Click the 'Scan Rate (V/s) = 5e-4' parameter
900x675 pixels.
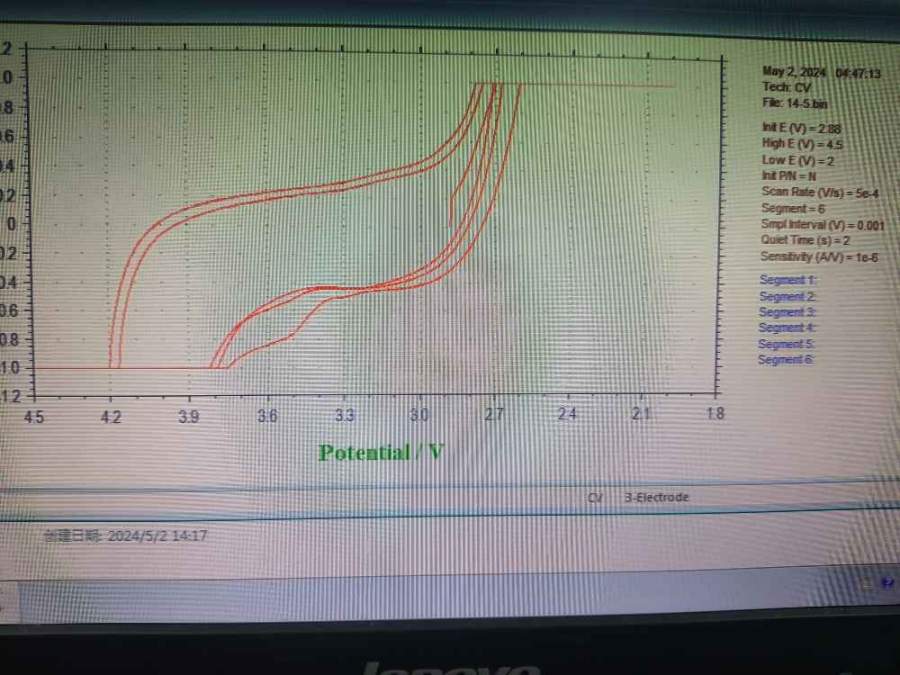pyautogui.click(x=820, y=192)
